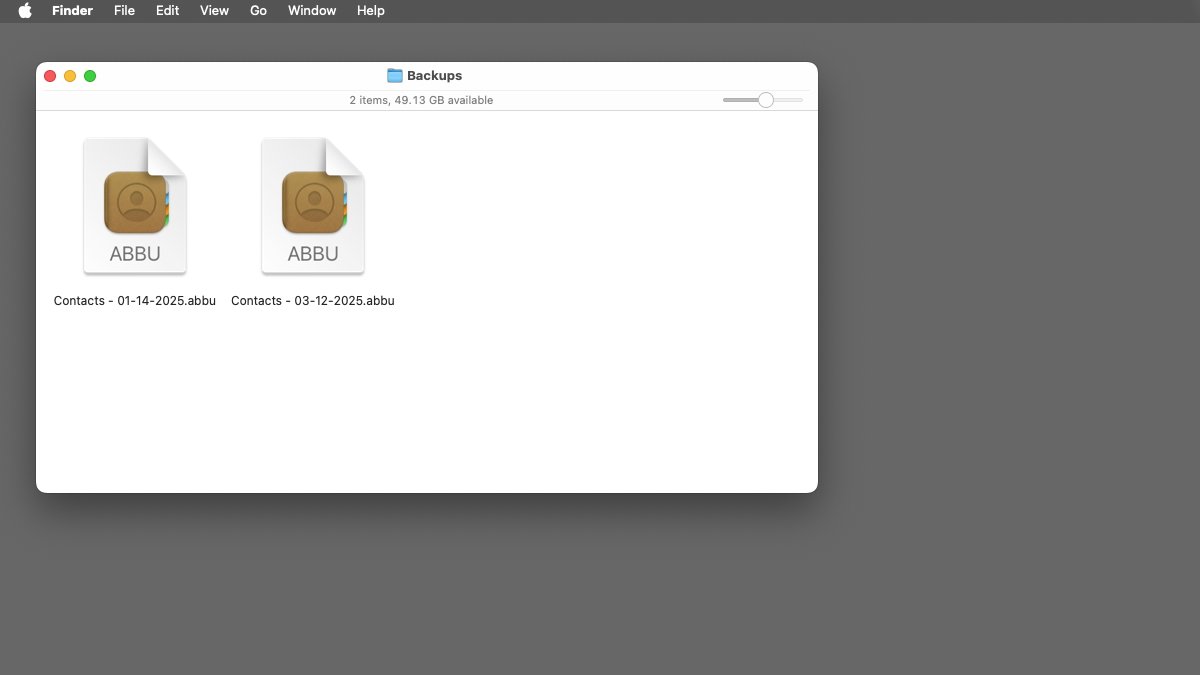Click the icon size slider knob
This screenshot has width=1200, height=675.
click(x=766, y=100)
